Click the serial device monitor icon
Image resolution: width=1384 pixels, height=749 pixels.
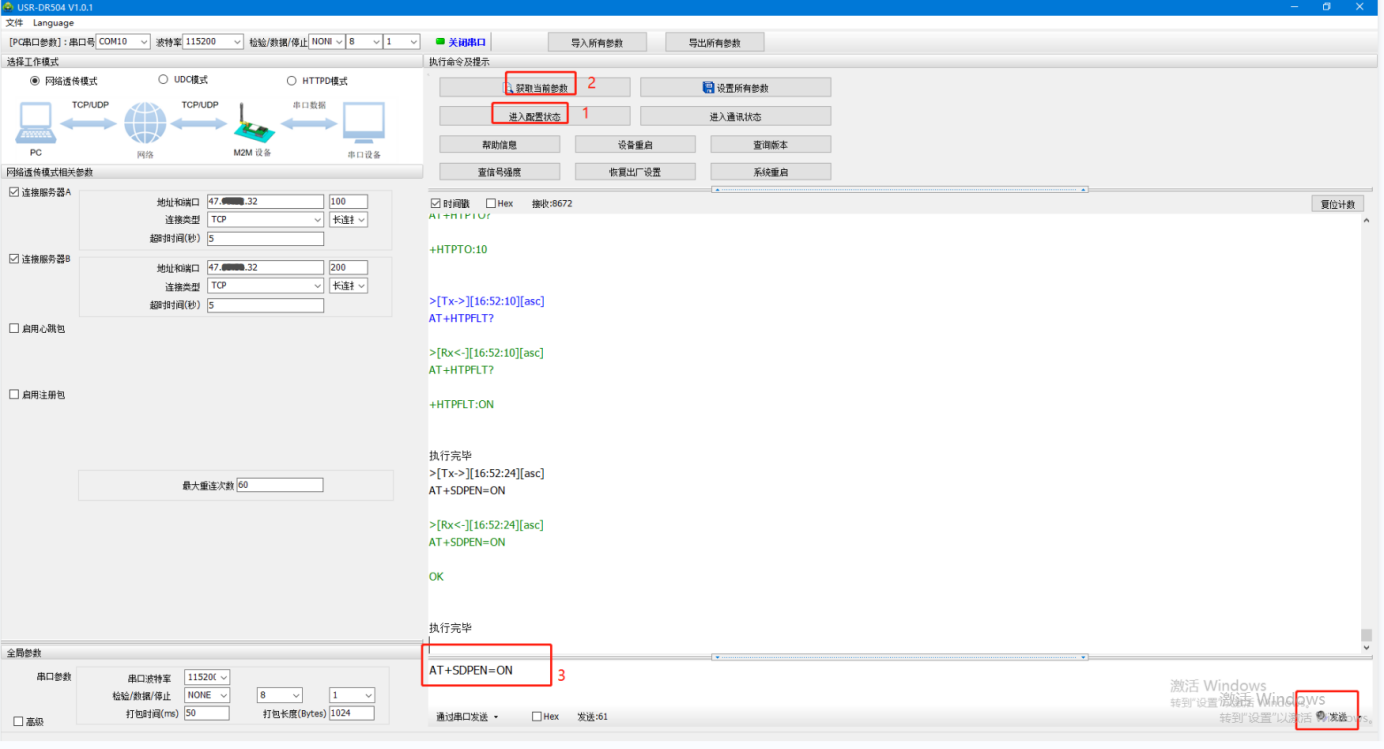[x=363, y=124]
